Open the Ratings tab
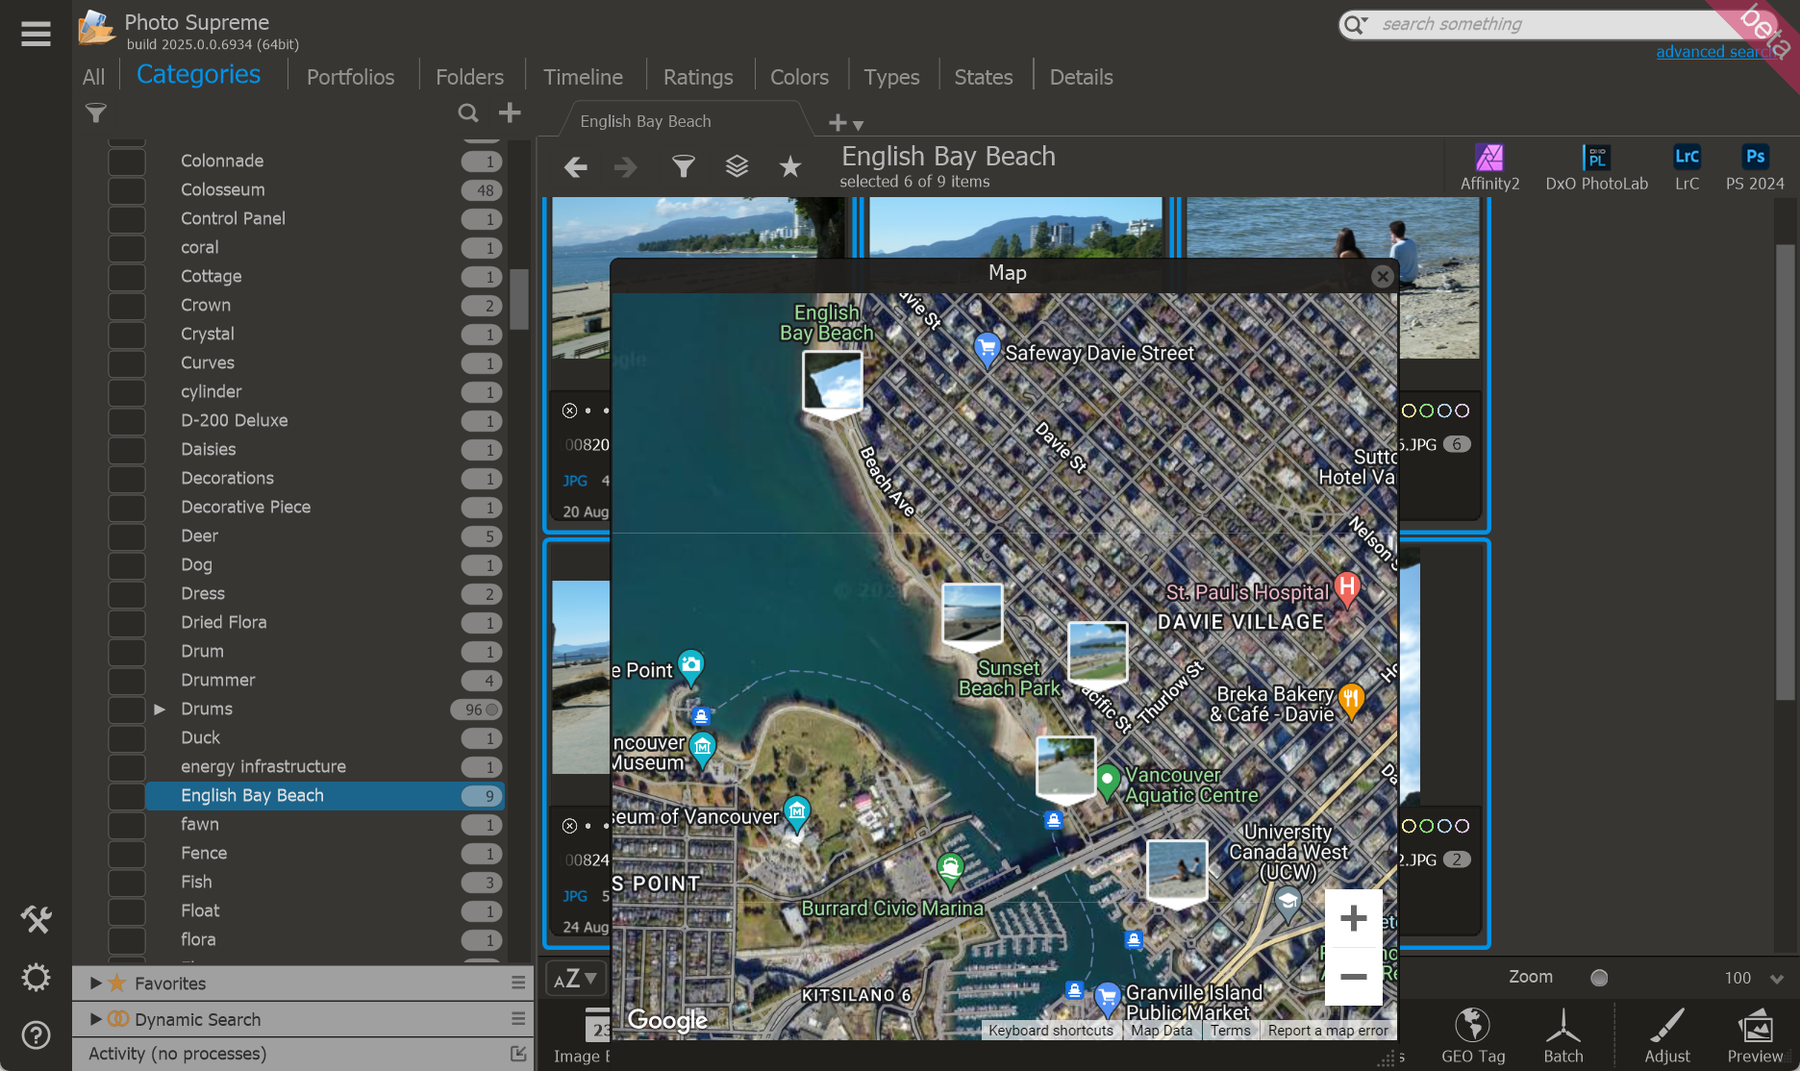Viewport: 1800px width, 1071px height. (698, 77)
